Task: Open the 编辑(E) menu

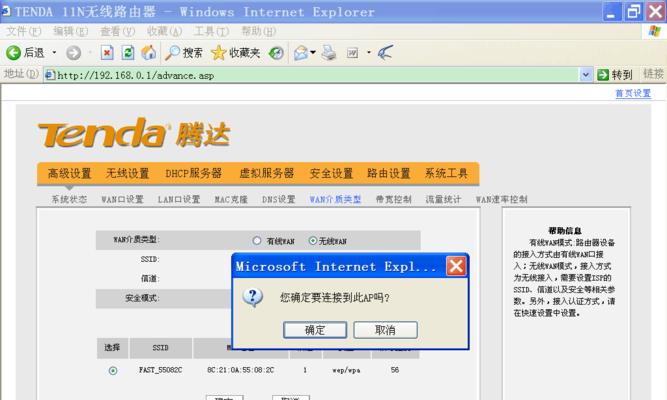Action: [71, 31]
